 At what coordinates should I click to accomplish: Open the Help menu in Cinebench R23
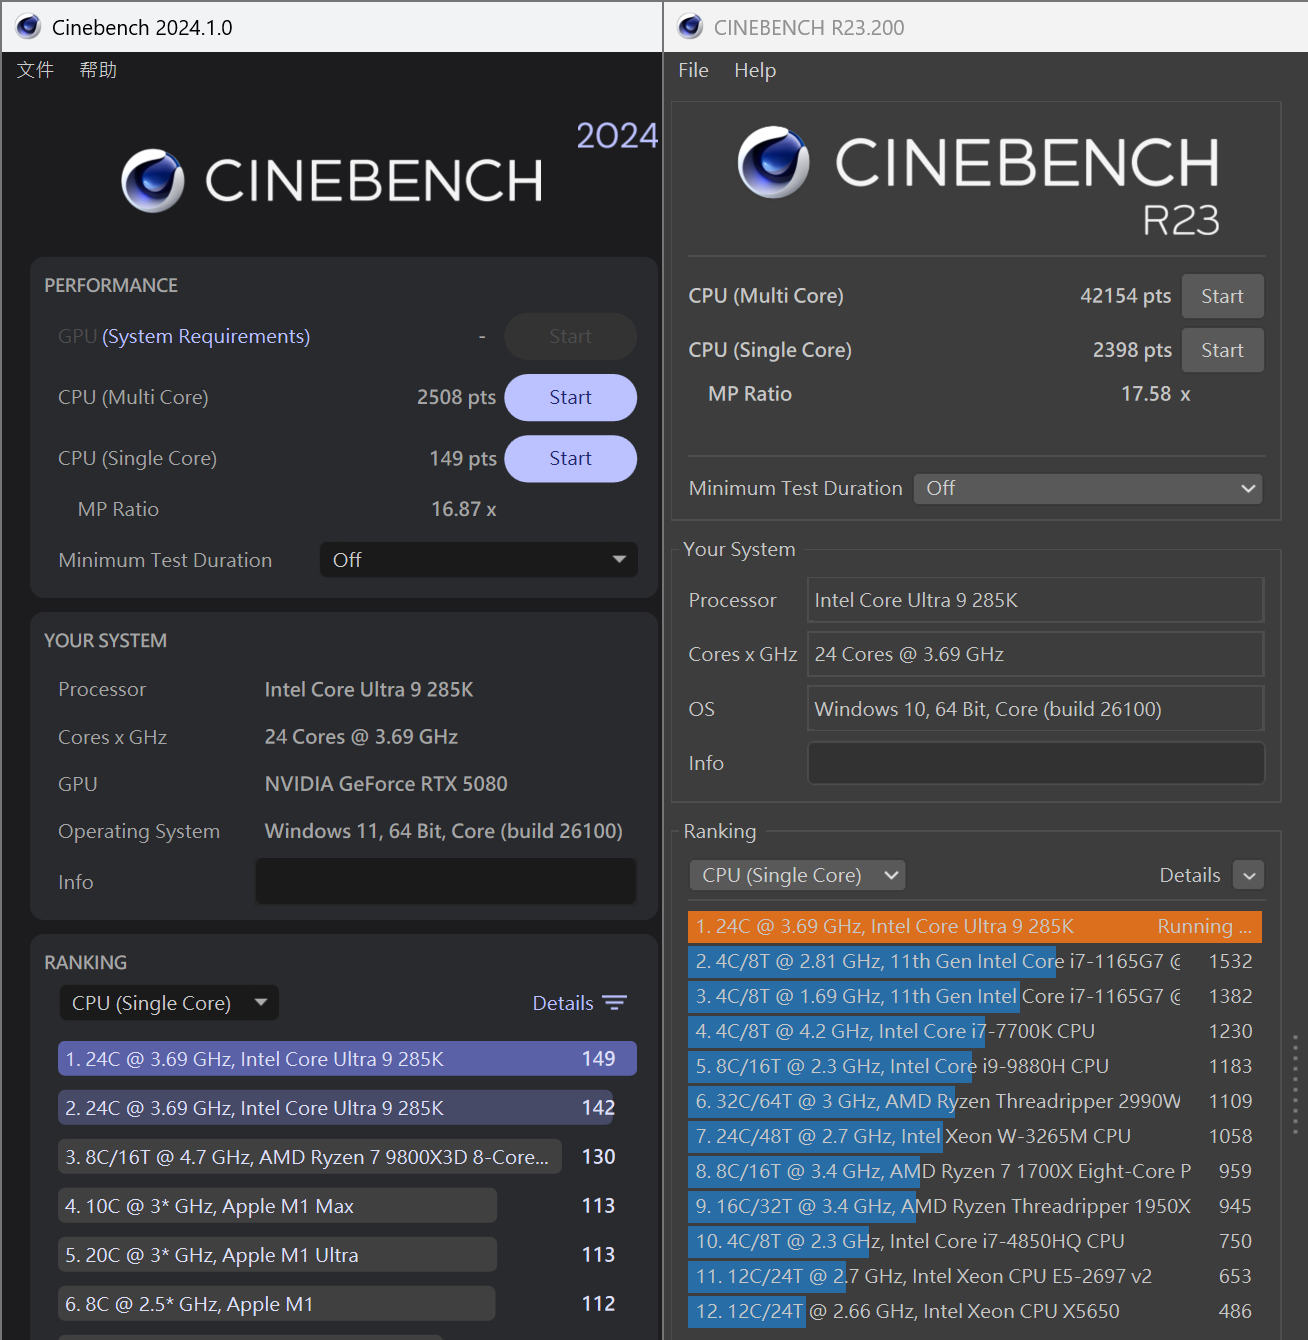point(755,70)
